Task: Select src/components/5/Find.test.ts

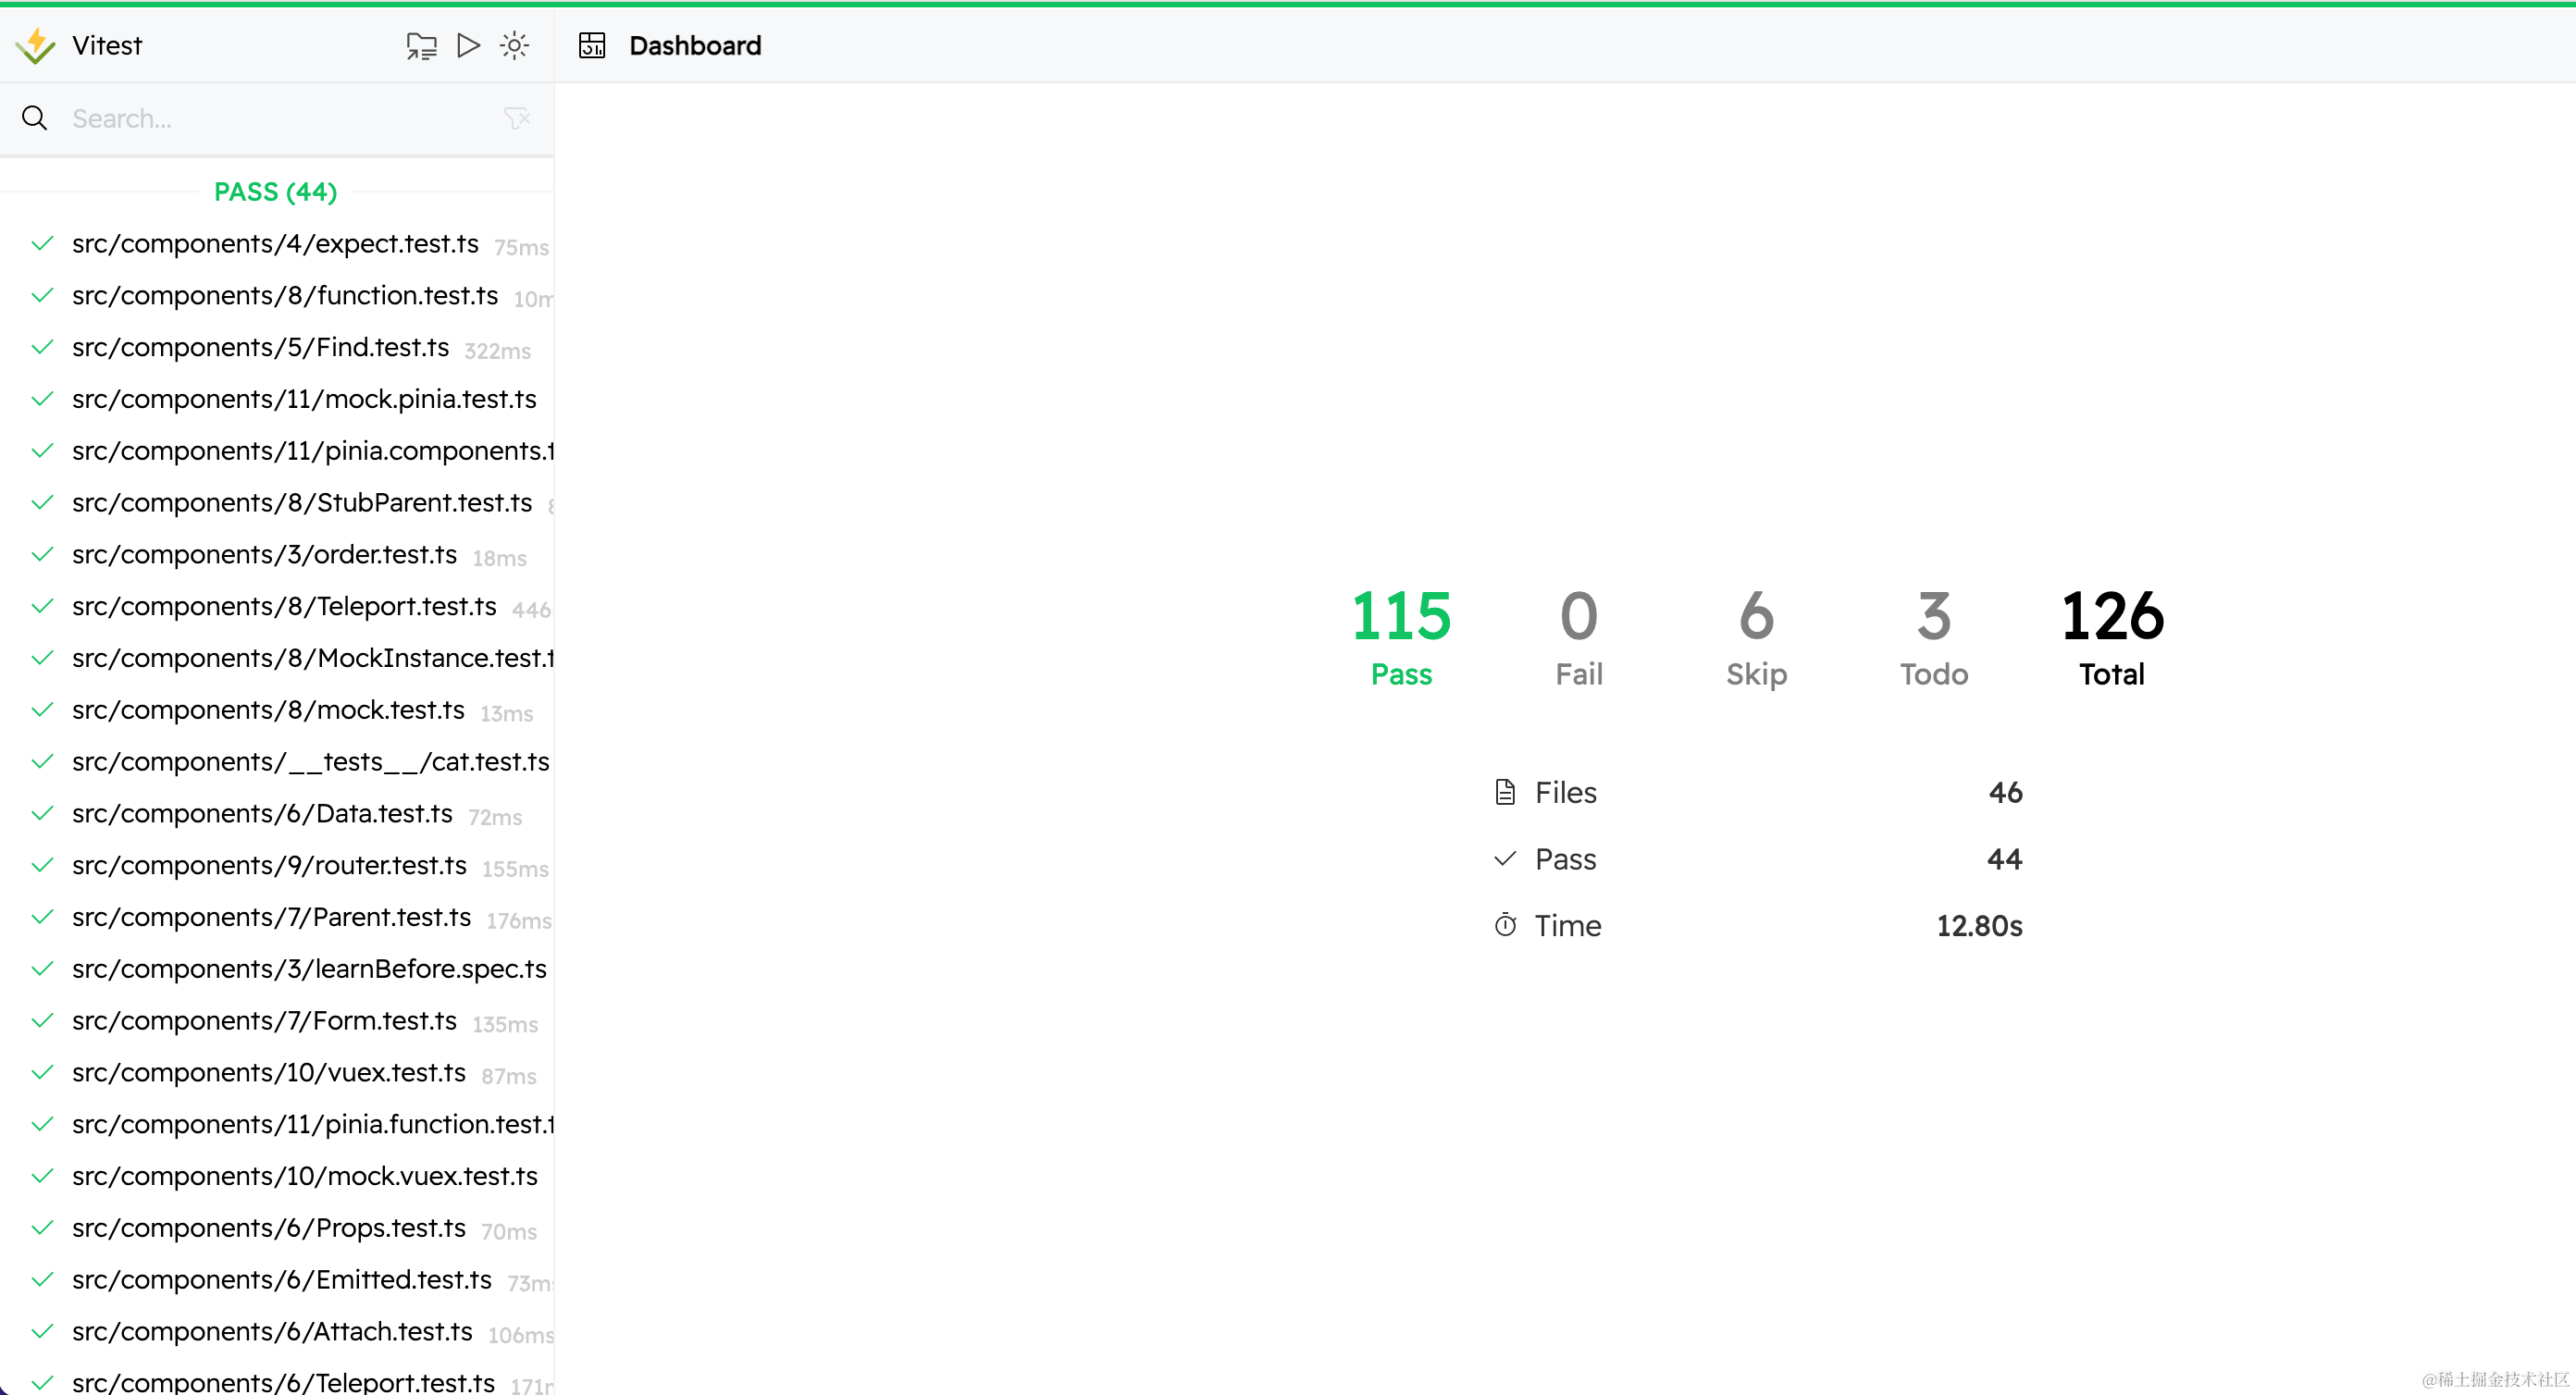Action: (260, 348)
